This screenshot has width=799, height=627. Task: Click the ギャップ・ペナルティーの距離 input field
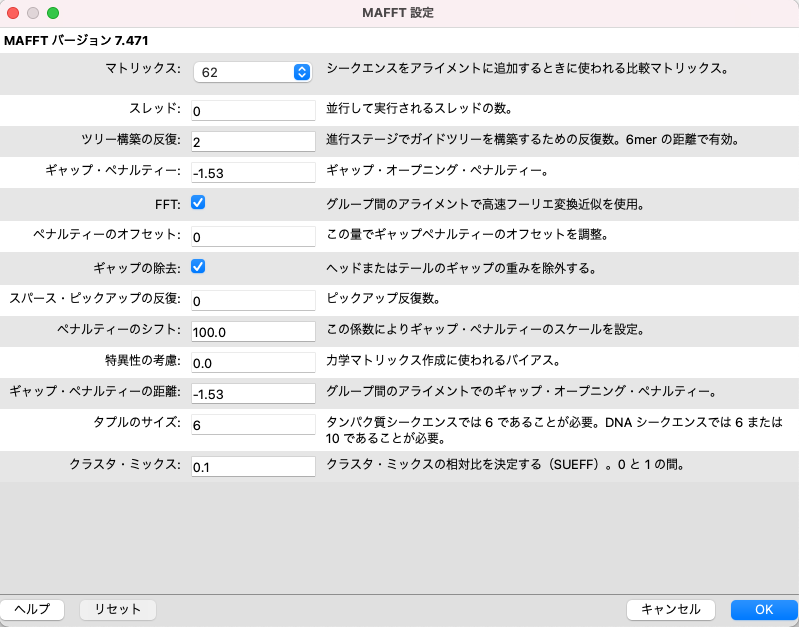pos(253,394)
